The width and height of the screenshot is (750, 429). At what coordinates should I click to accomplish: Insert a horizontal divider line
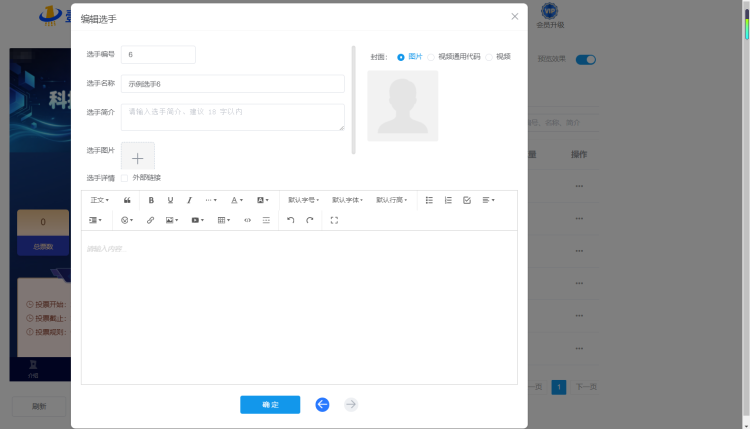(266, 220)
